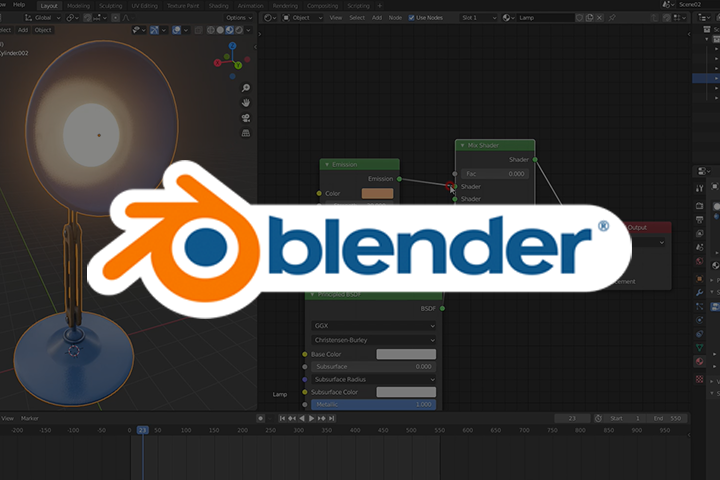Toggle viewport gizmos button

(x=154, y=30)
